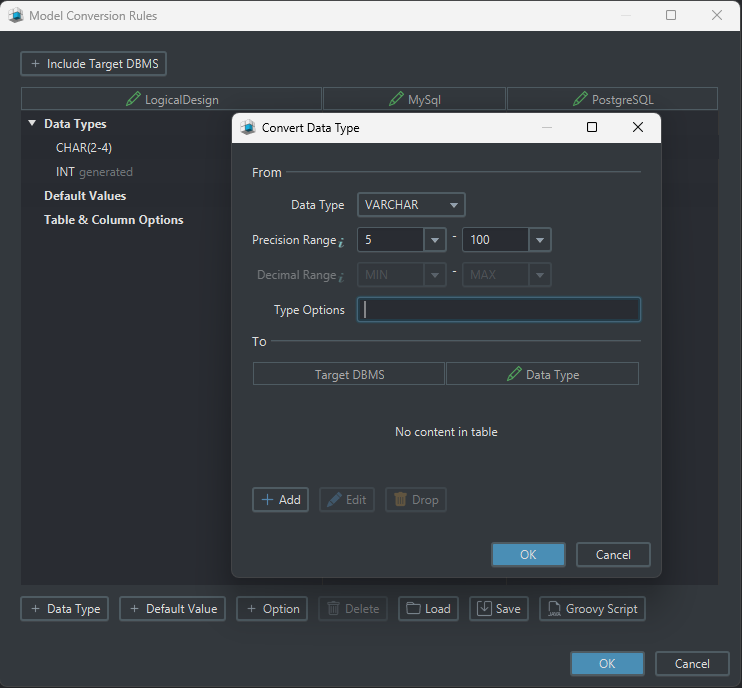Close the Model Conversion Rules window
This screenshot has height=688, width=742.
coord(717,15)
